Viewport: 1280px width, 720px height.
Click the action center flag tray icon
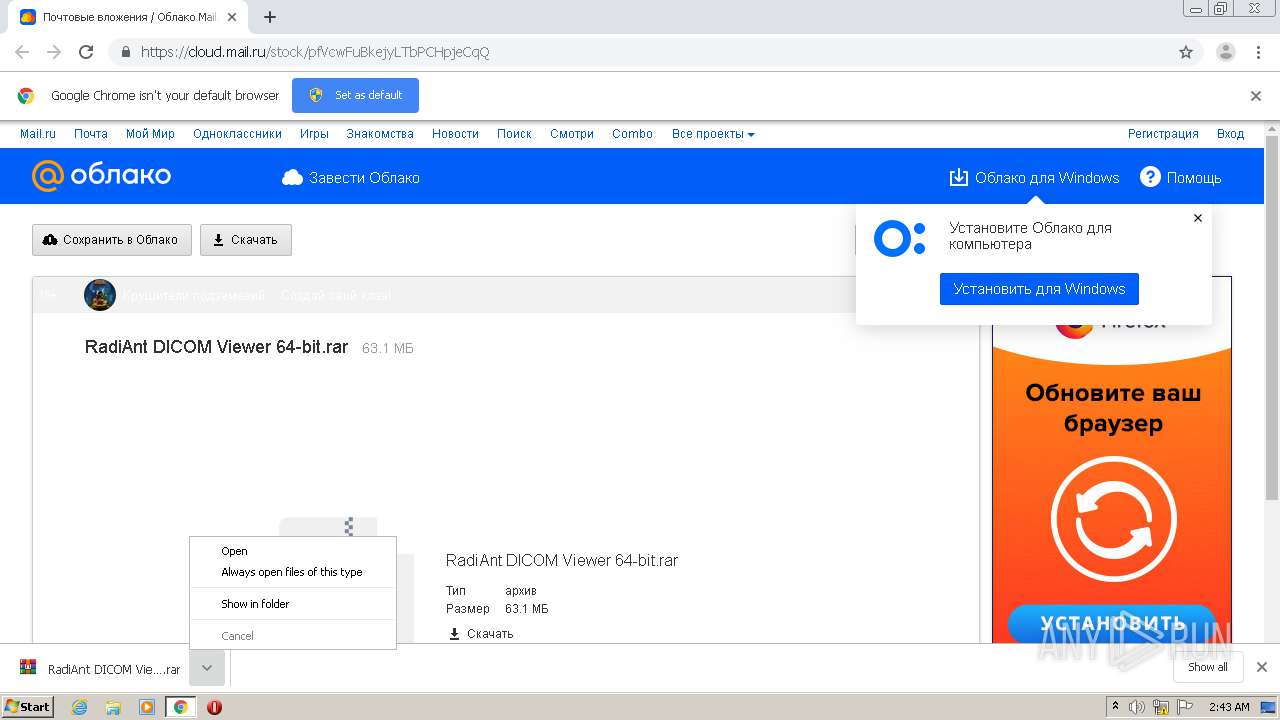pos(1184,707)
